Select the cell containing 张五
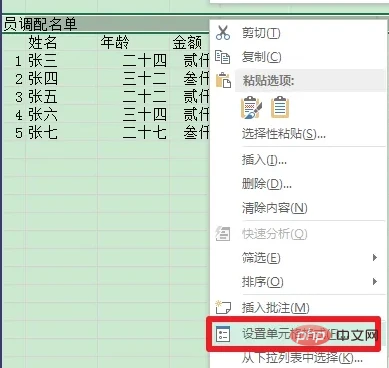 click(61, 97)
